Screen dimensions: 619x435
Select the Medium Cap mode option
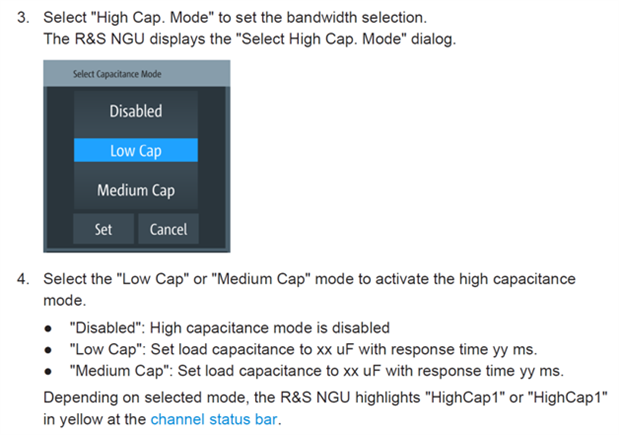click(x=136, y=190)
